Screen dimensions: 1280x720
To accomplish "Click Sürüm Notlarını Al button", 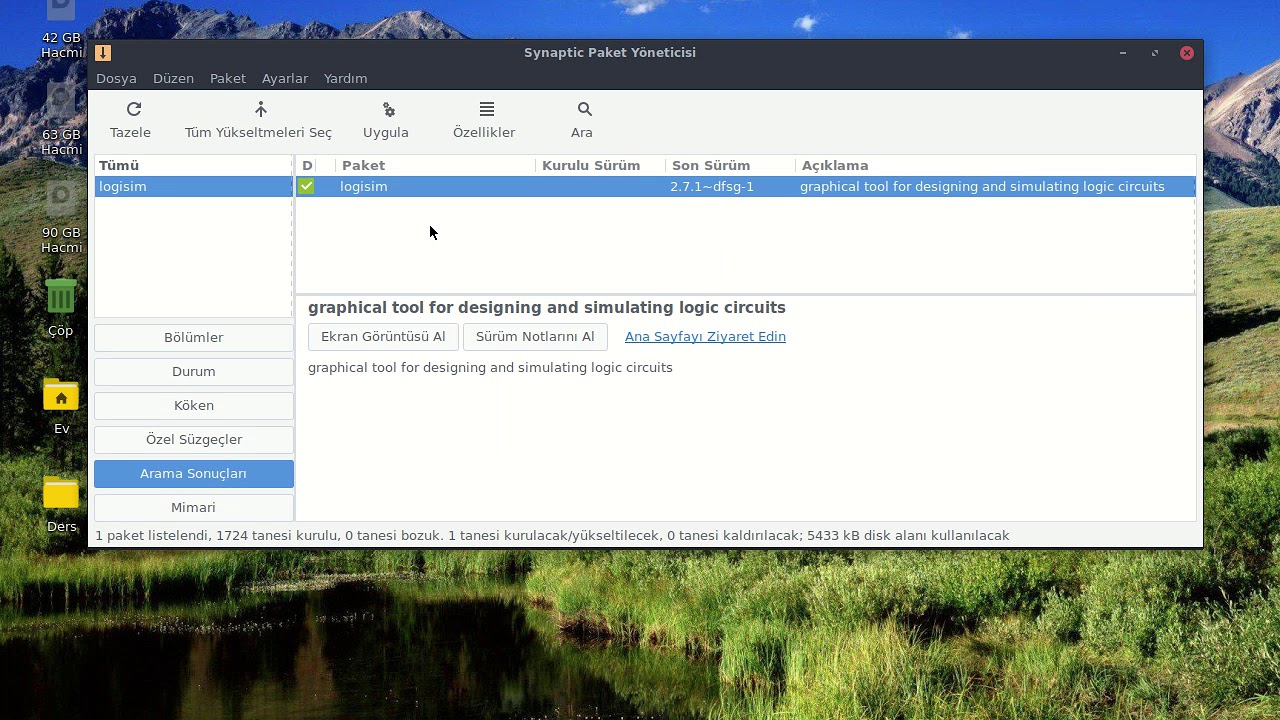I will click(x=535, y=337).
